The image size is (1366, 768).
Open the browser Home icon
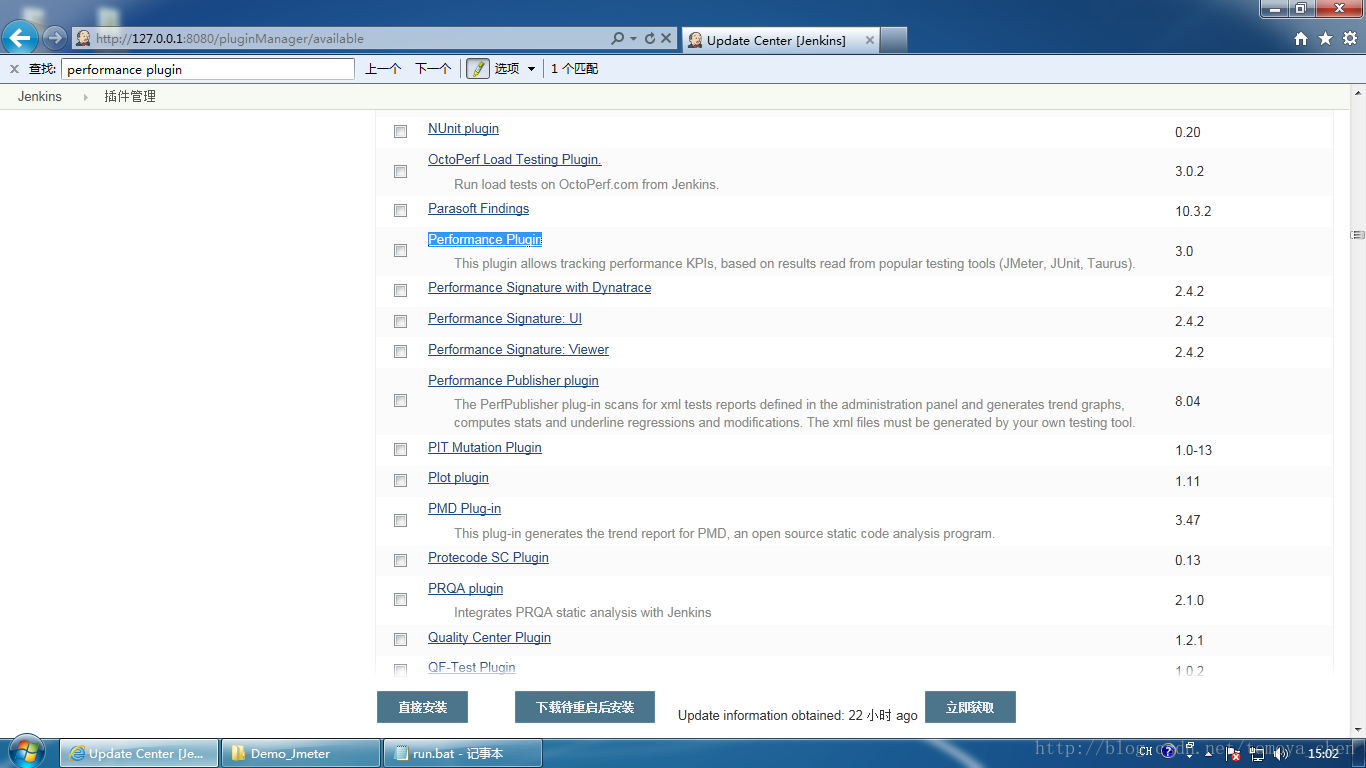1301,39
